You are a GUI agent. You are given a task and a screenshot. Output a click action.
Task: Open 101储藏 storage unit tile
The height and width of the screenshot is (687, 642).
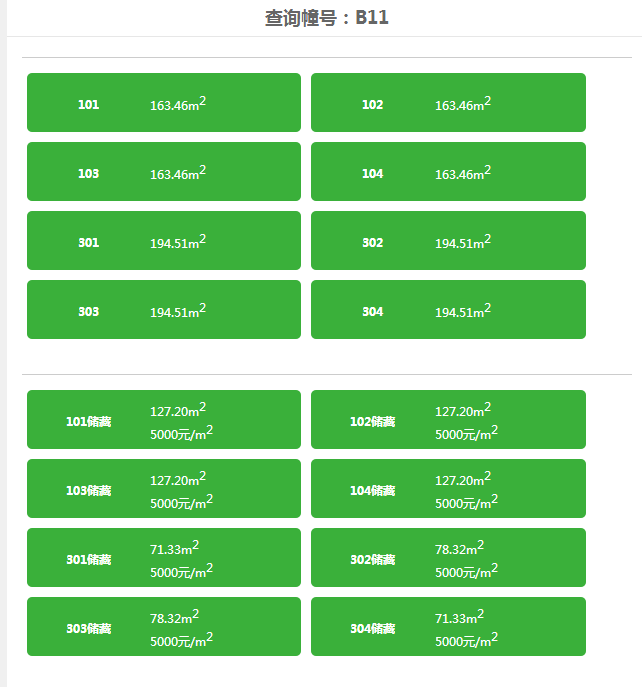tap(164, 419)
